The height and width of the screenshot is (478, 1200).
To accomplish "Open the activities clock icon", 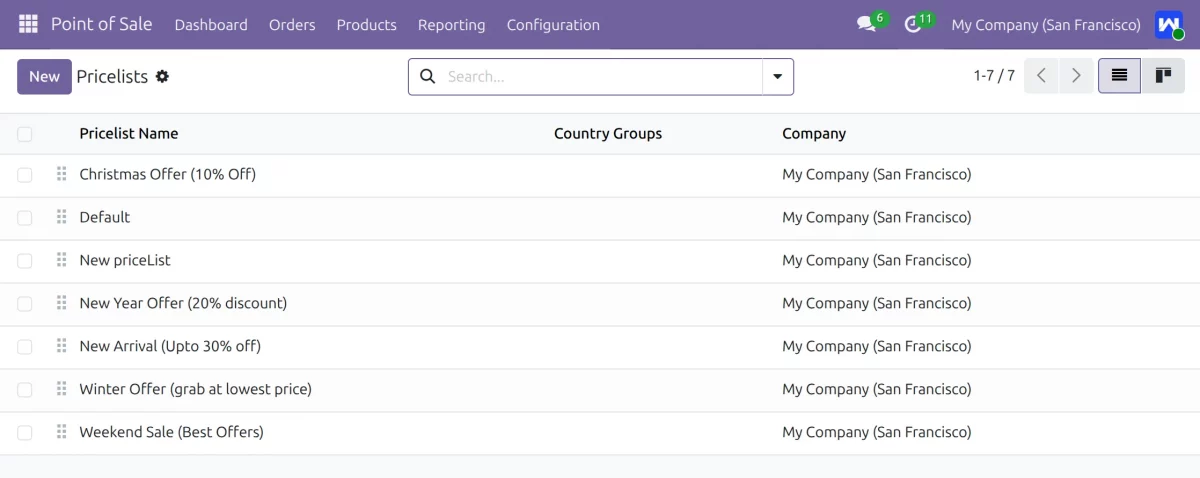I will (912, 24).
